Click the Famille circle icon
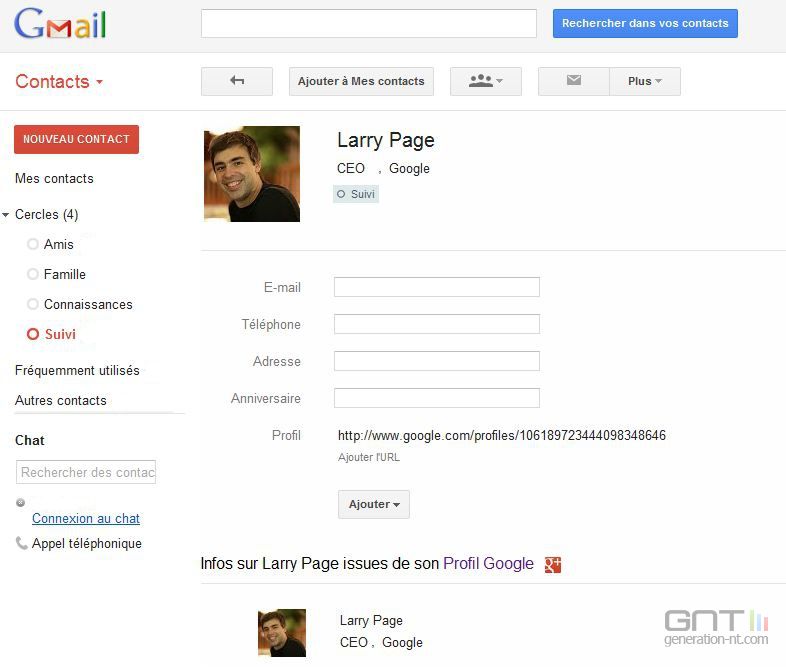This screenshot has width=786, height=668. pos(33,274)
